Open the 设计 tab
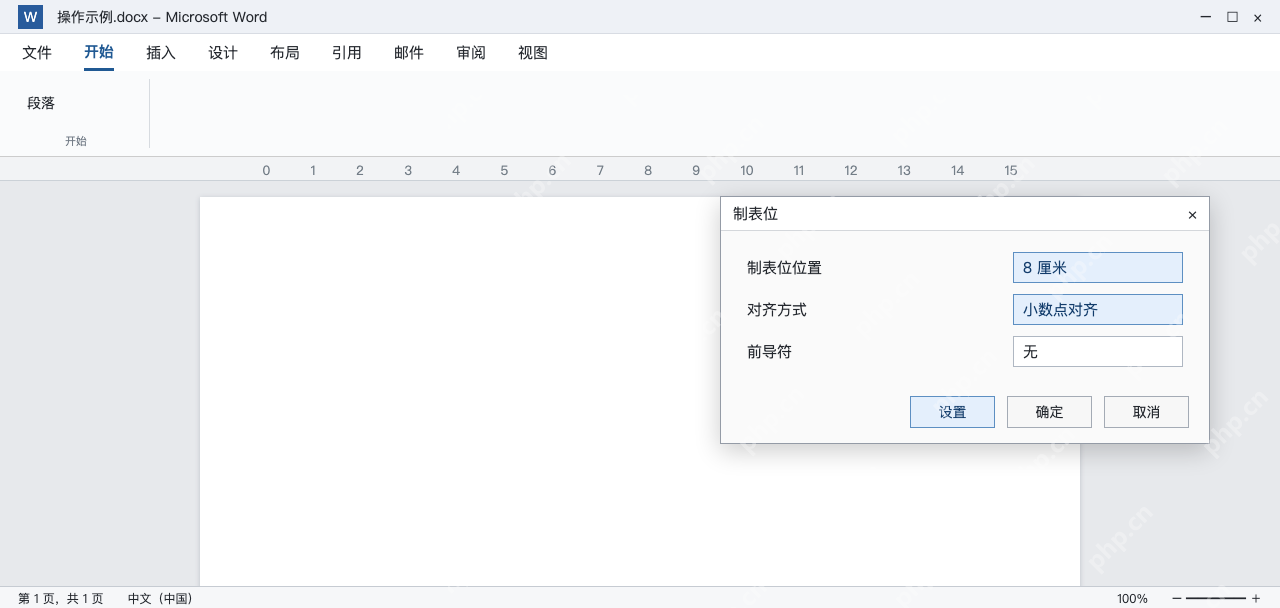Image resolution: width=1280 pixels, height=608 pixels. point(223,53)
